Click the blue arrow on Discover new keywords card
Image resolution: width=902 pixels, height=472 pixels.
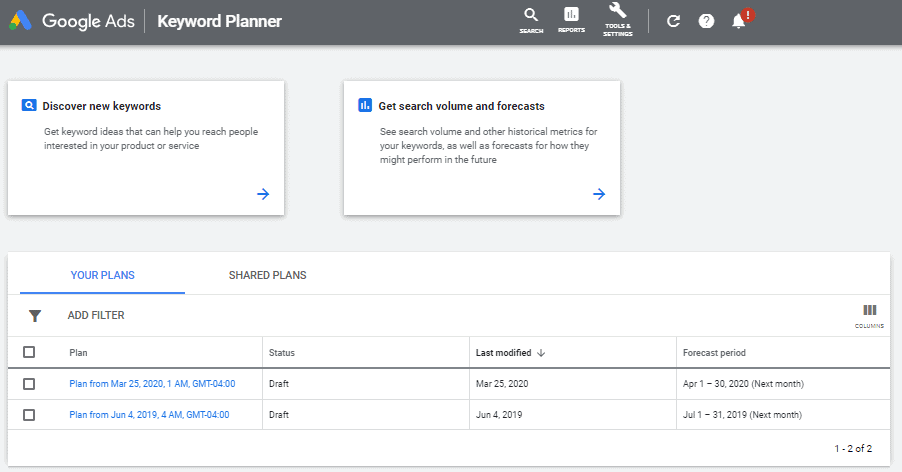263,194
